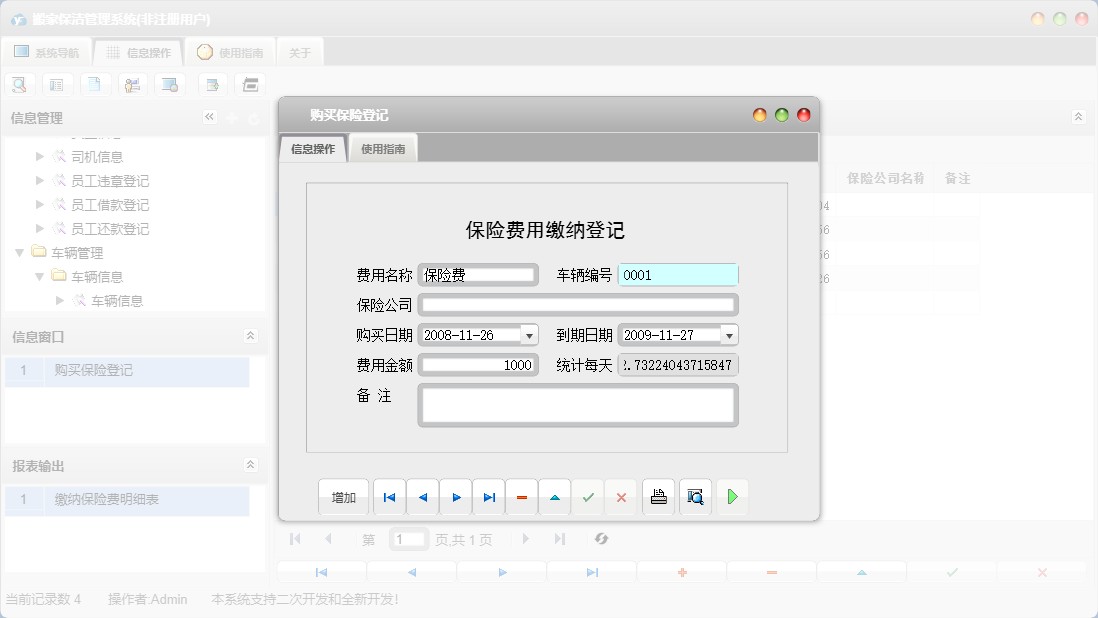Print the insurance record from the dialog
1098x618 pixels.
(x=658, y=497)
